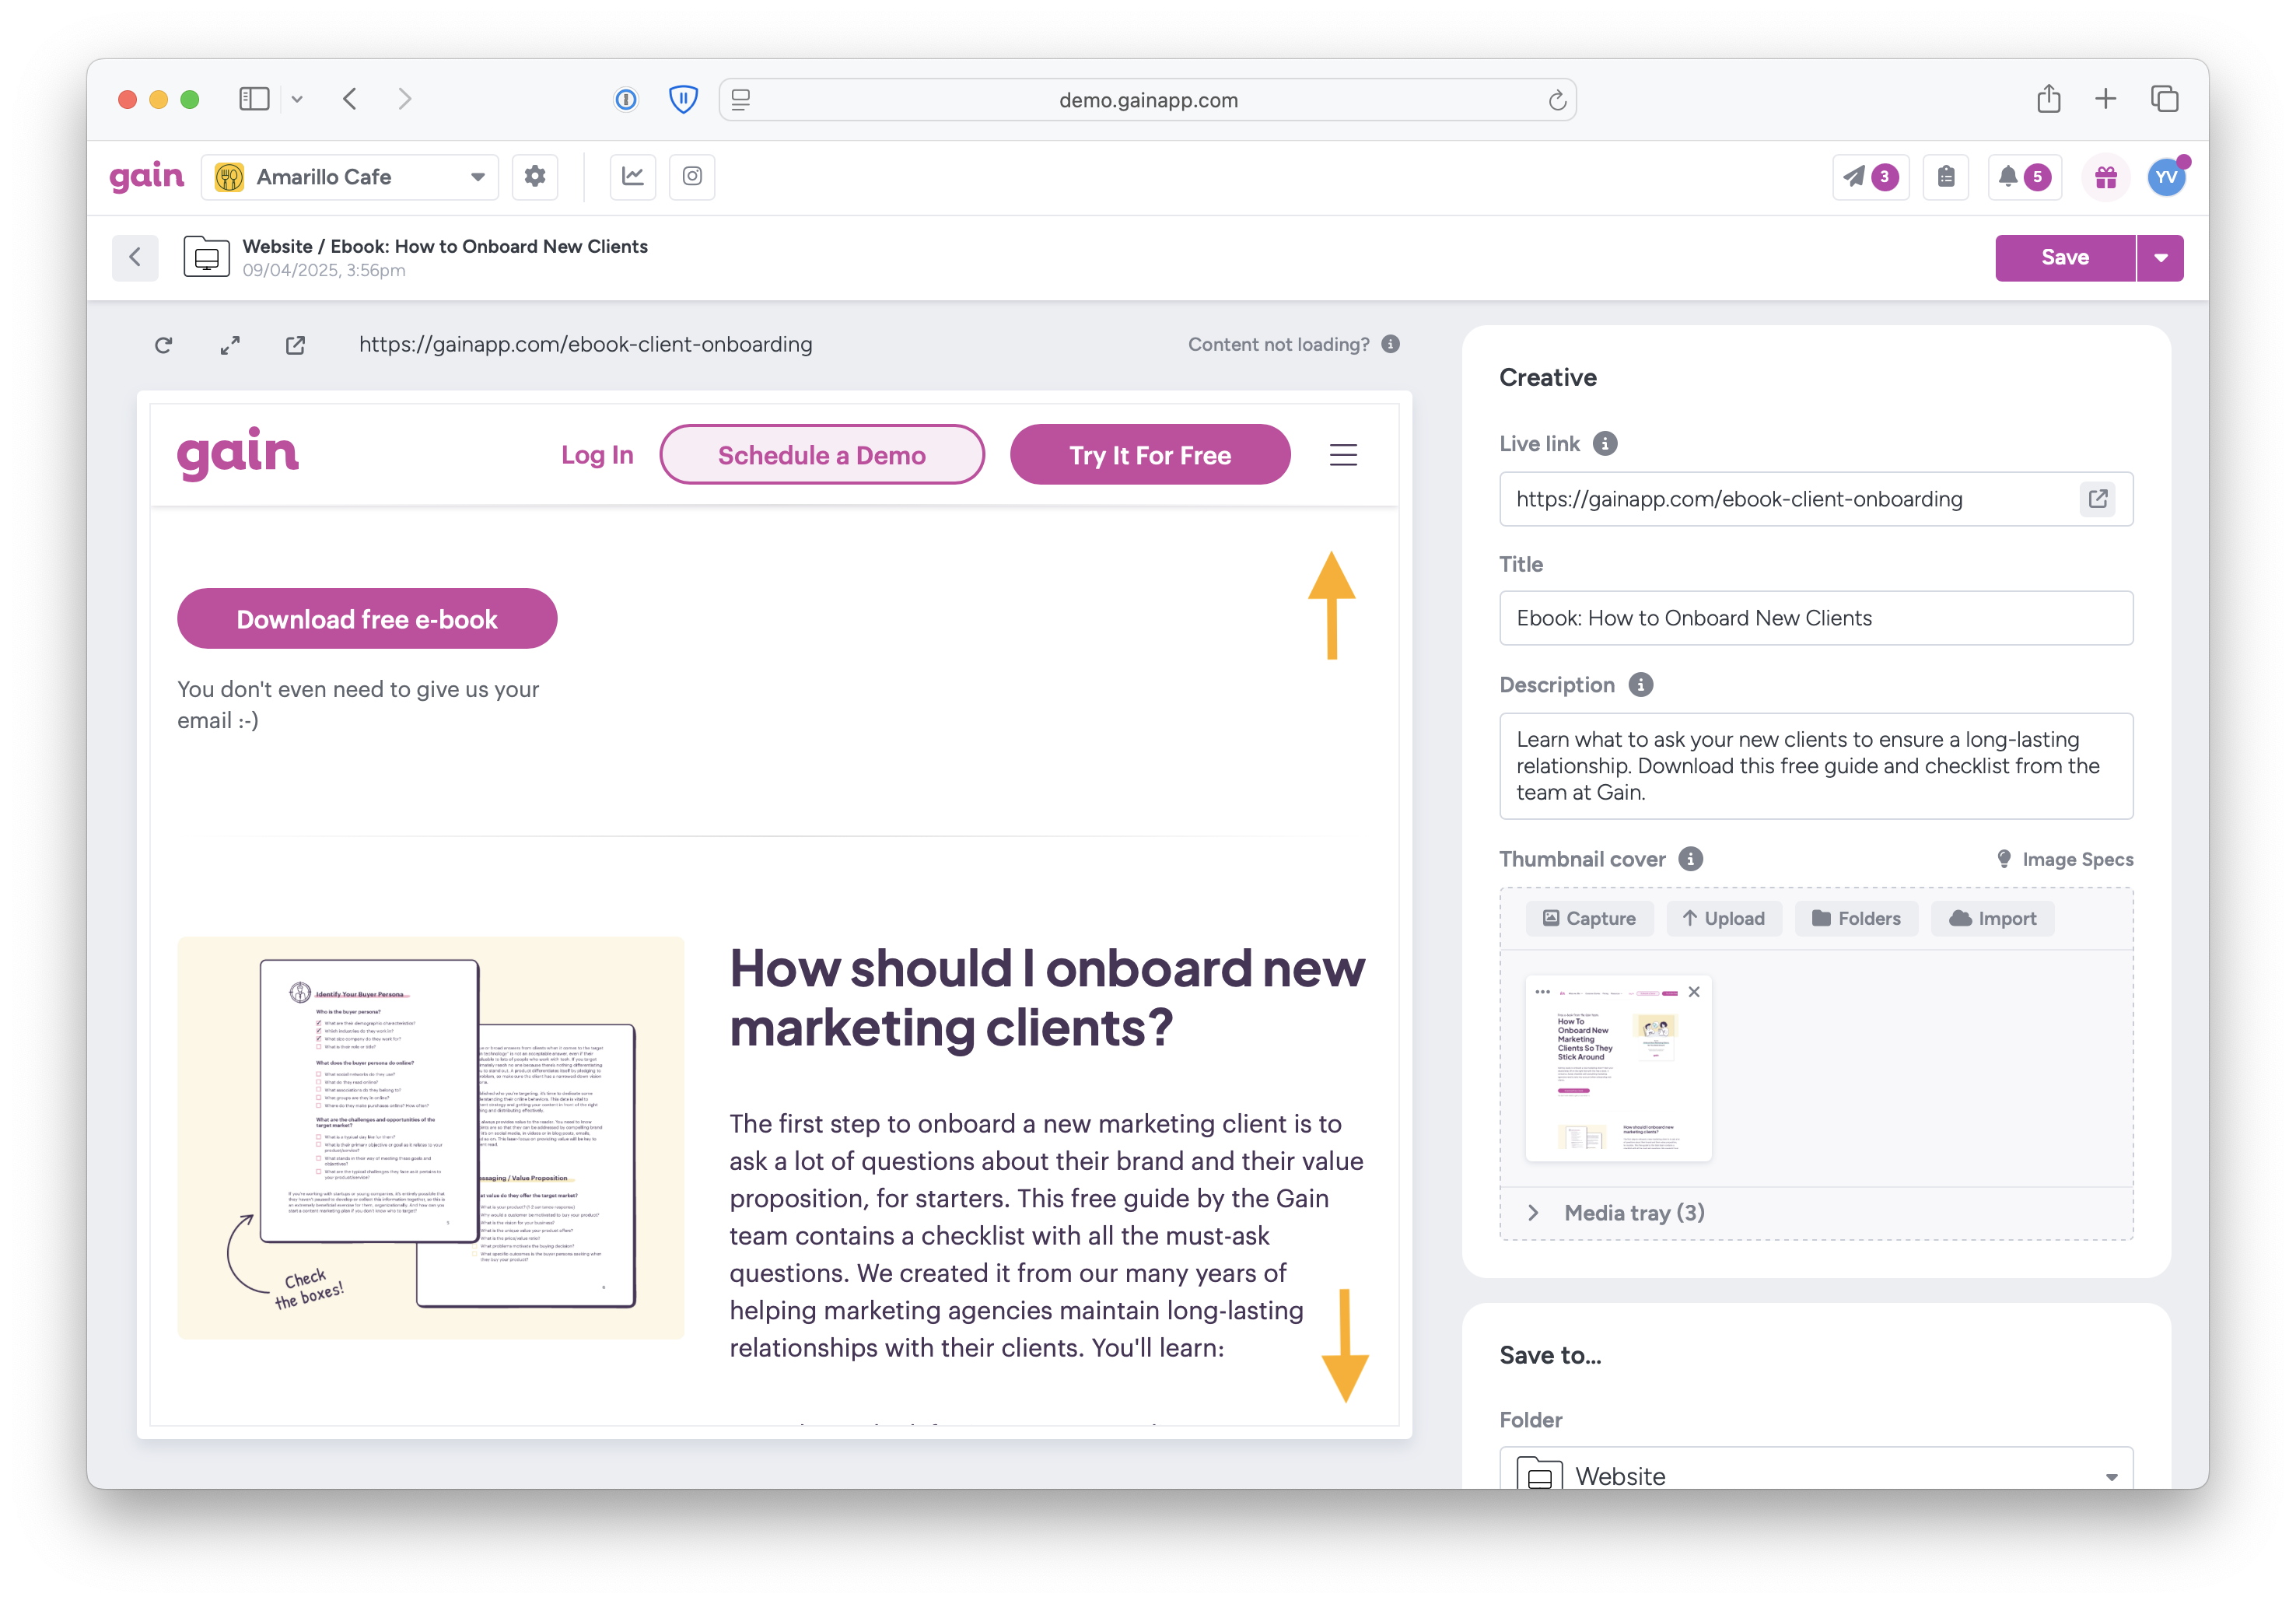Screen dimensions: 2296x1604
Task: Select the thumbnail cover preview image
Action: coord(1618,1068)
